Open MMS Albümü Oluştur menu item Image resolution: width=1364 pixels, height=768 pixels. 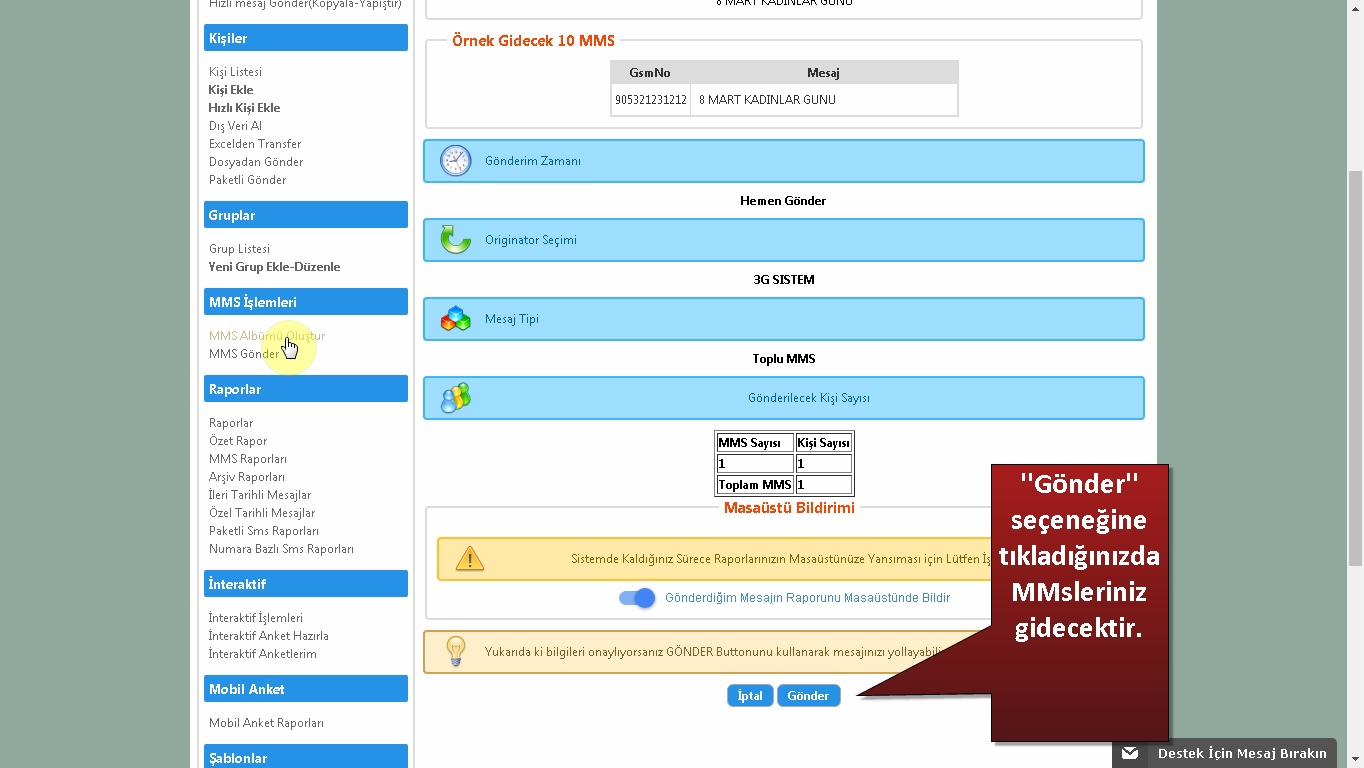point(266,336)
